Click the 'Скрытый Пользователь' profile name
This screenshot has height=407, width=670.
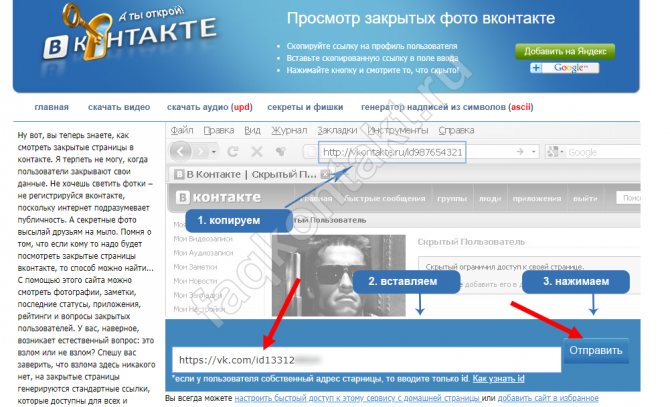pyautogui.click(x=471, y=242)
